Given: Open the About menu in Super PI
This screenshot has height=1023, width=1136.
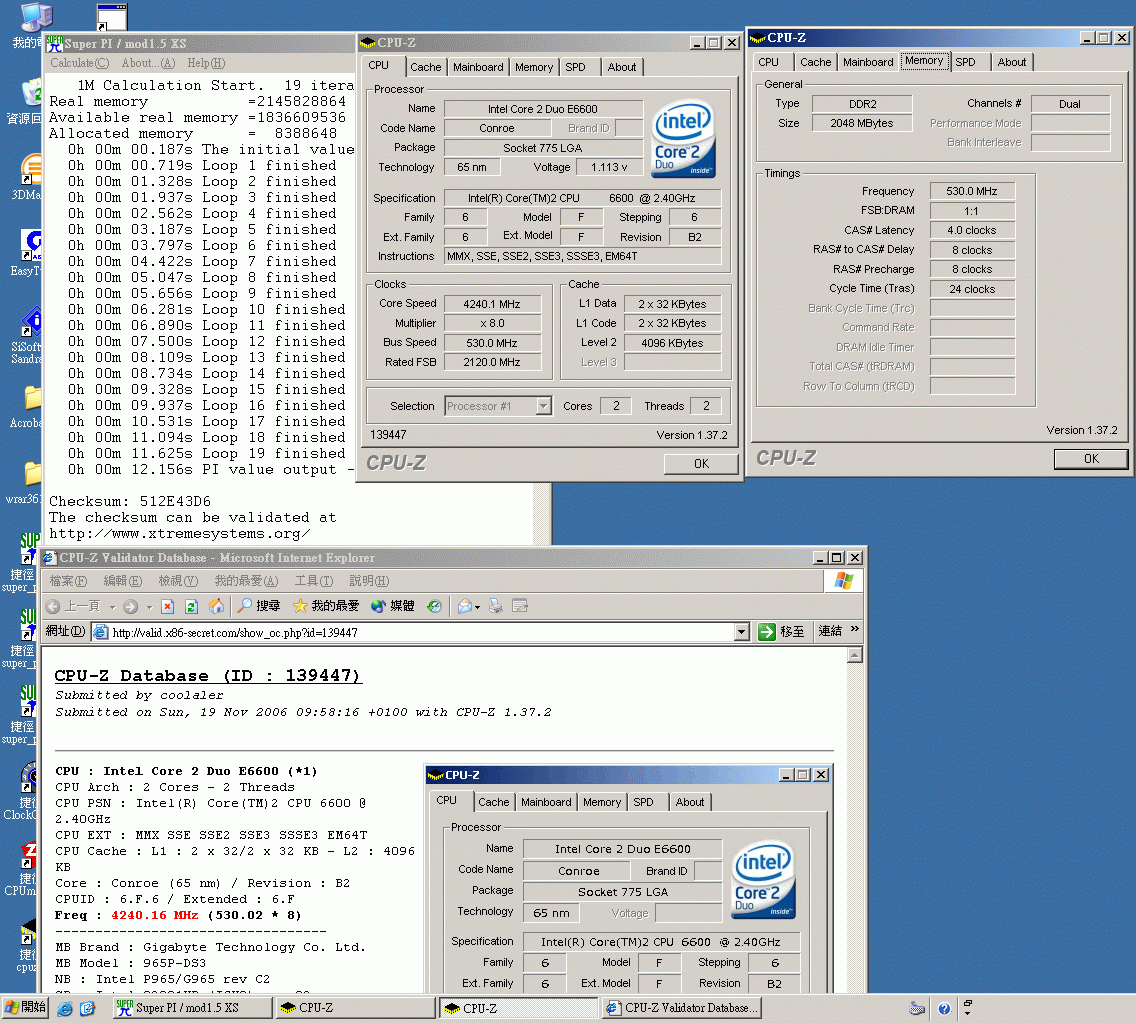Looking at the screenshot, I should tap(148, 63).
